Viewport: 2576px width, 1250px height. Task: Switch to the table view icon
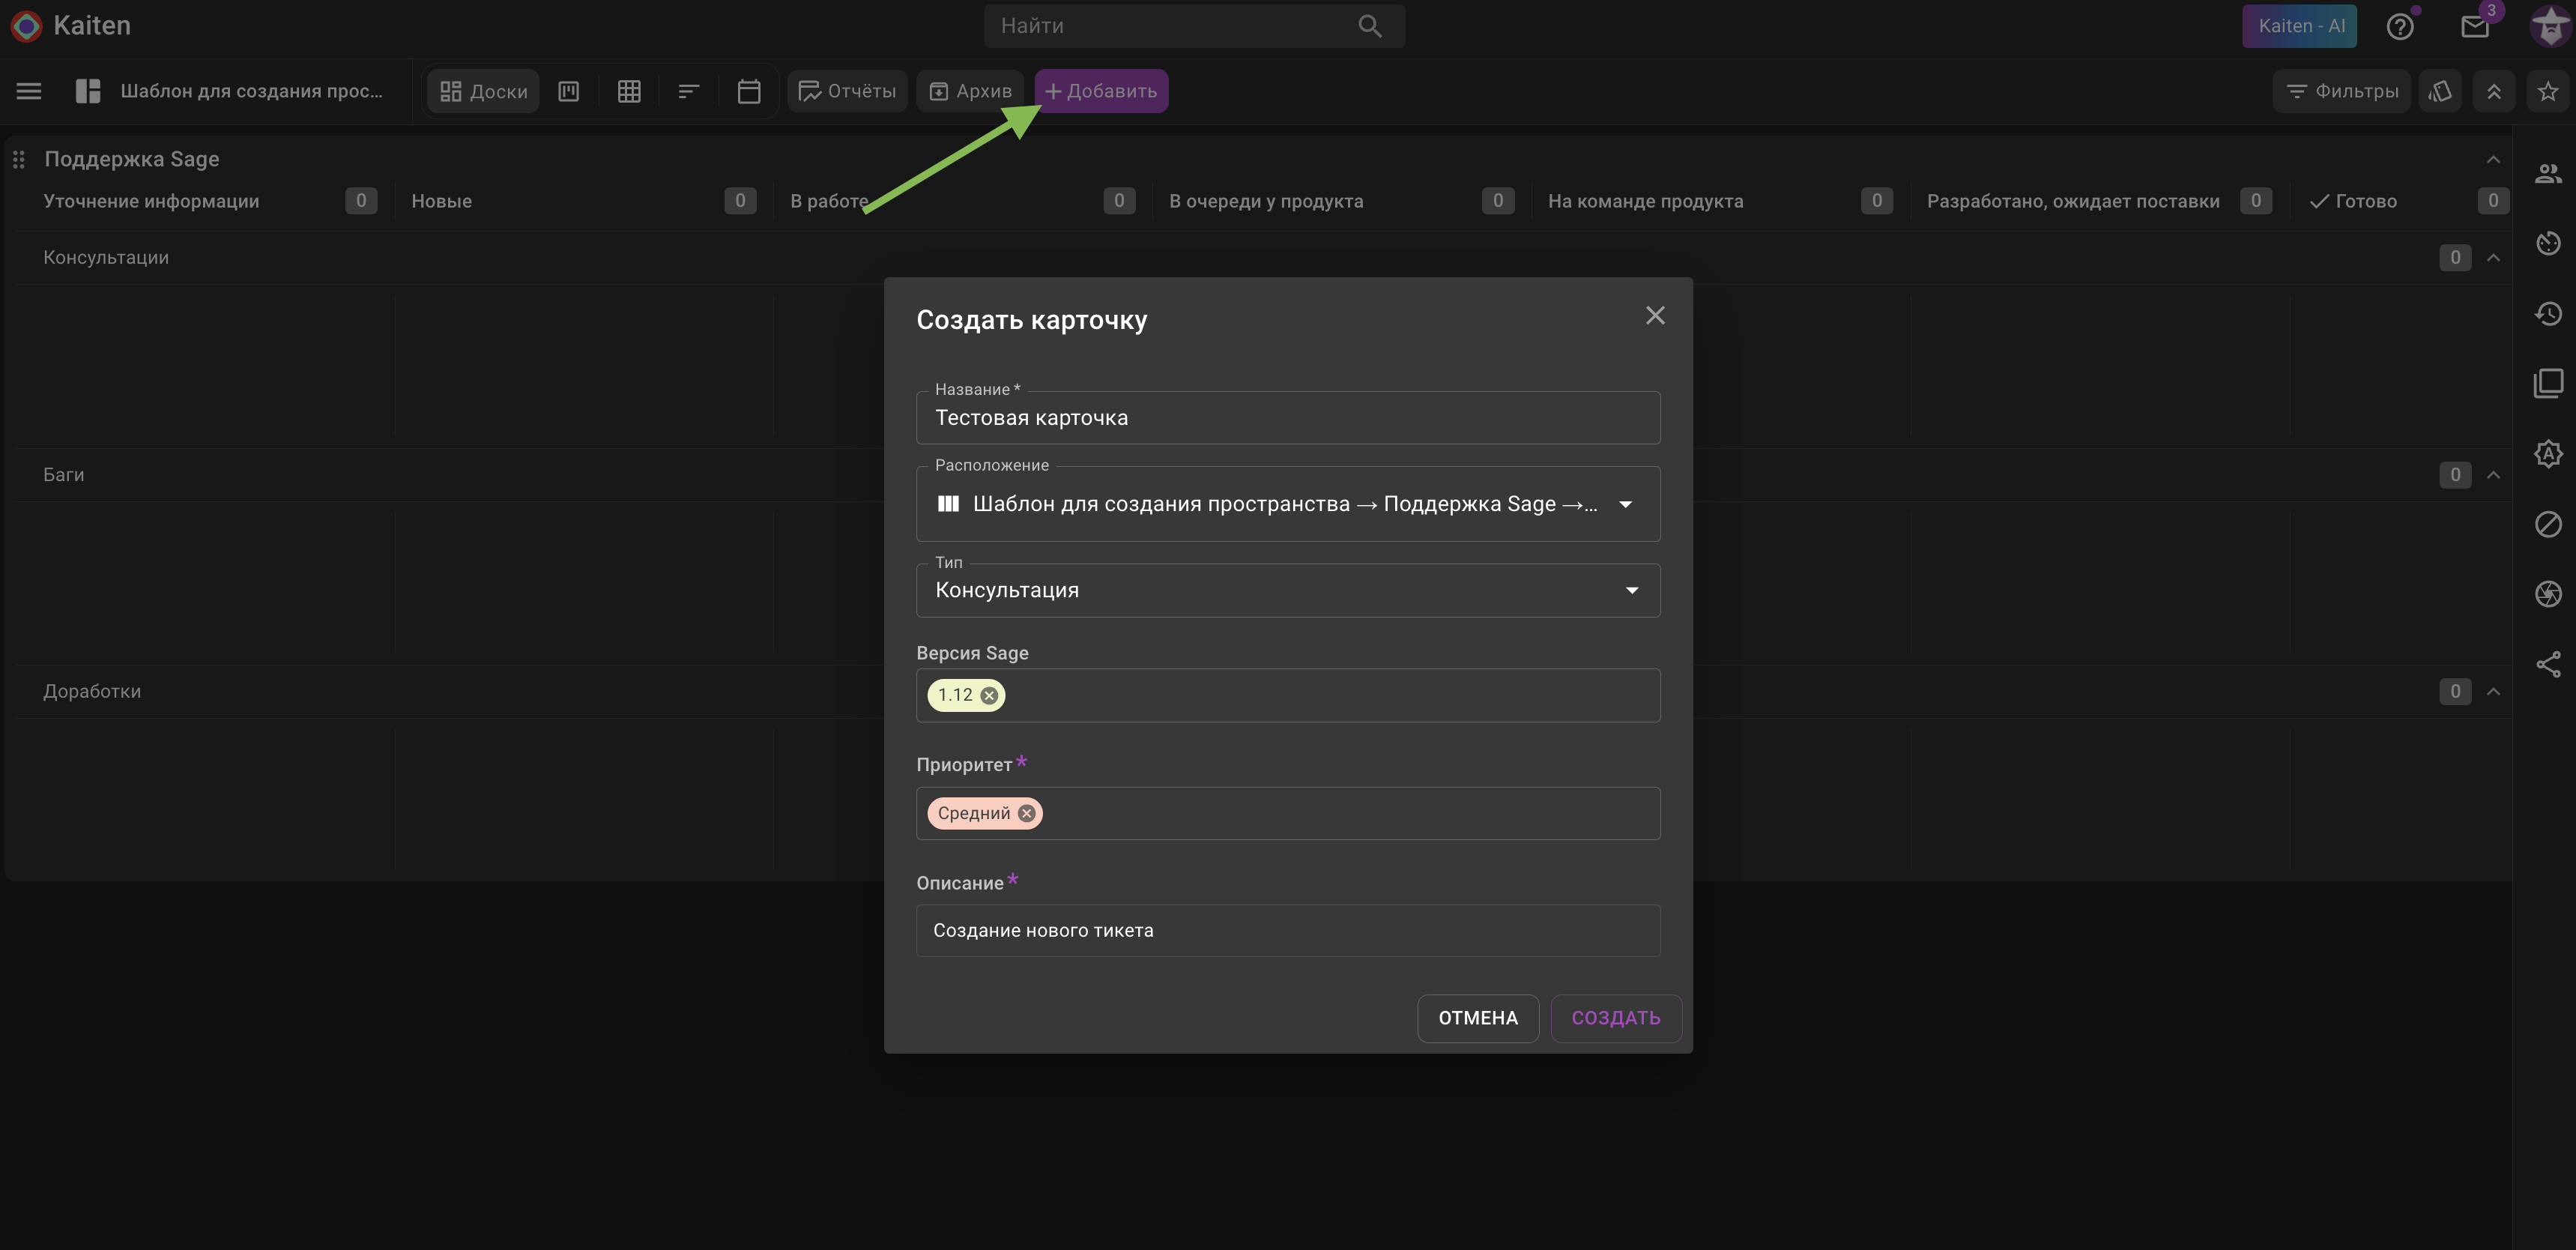click(629, 91)
